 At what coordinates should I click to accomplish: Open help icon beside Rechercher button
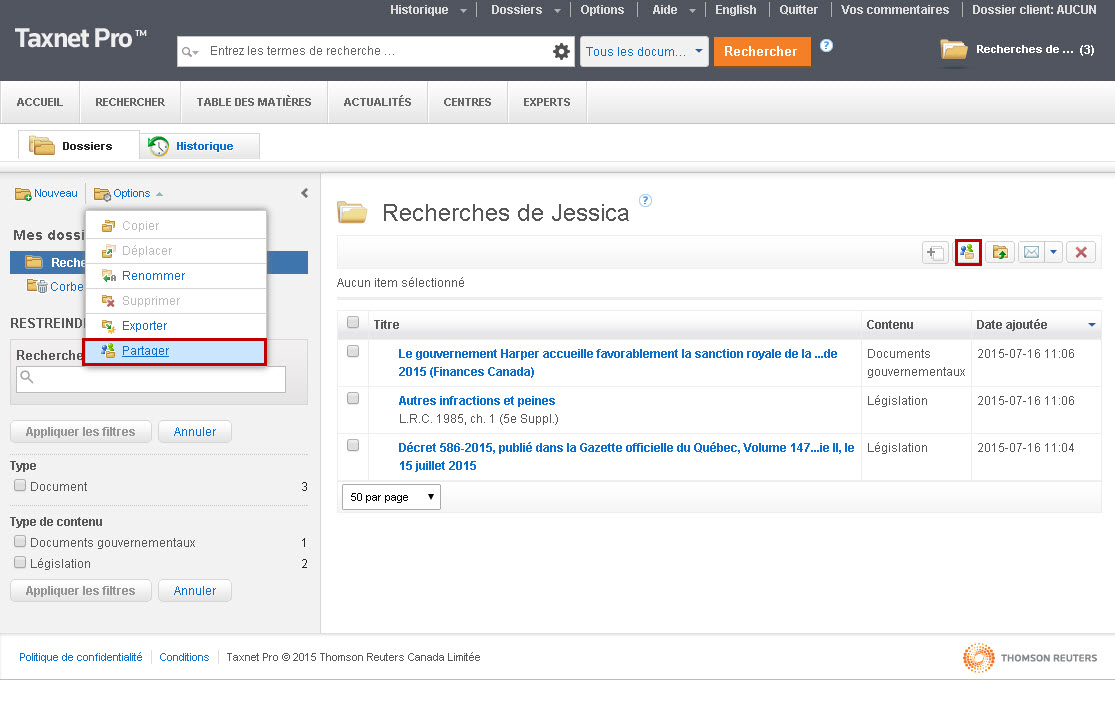[826, 45]
